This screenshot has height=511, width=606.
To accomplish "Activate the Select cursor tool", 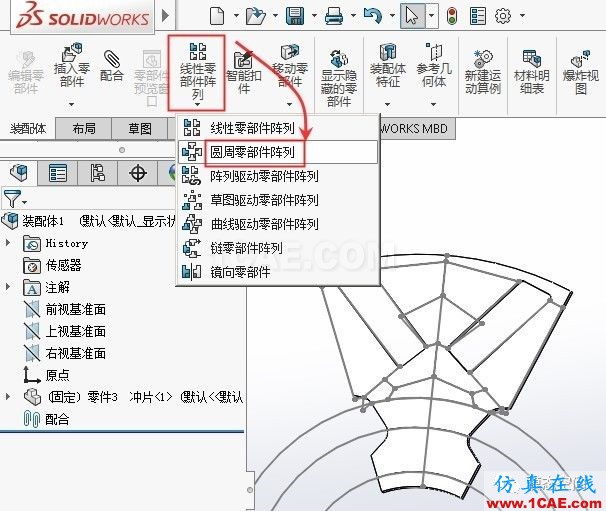I will coord(412,16).
